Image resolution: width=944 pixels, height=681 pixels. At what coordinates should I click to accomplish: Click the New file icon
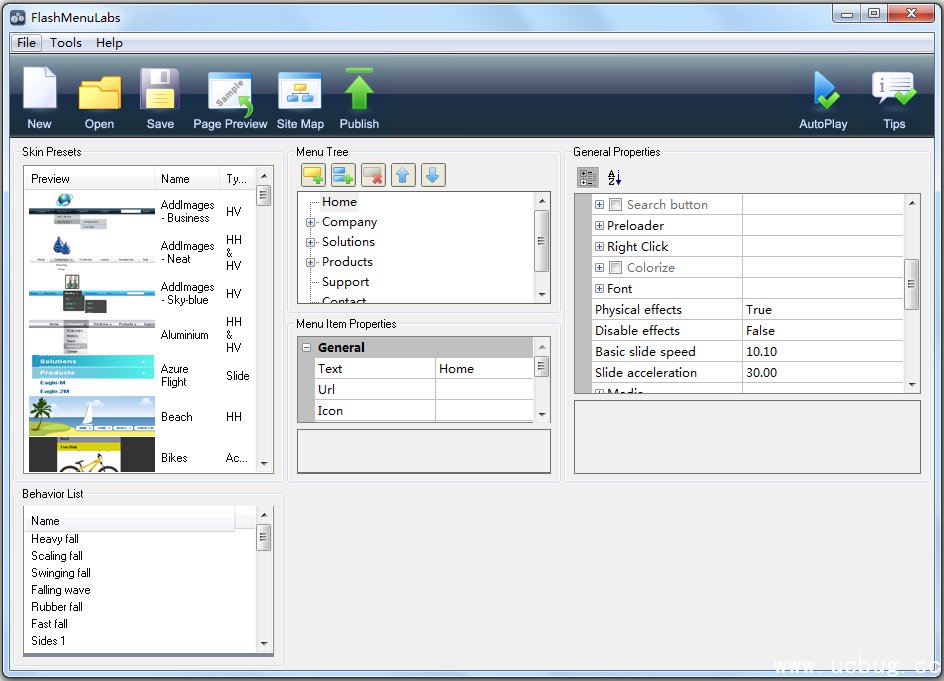click(x=39, y=90)
